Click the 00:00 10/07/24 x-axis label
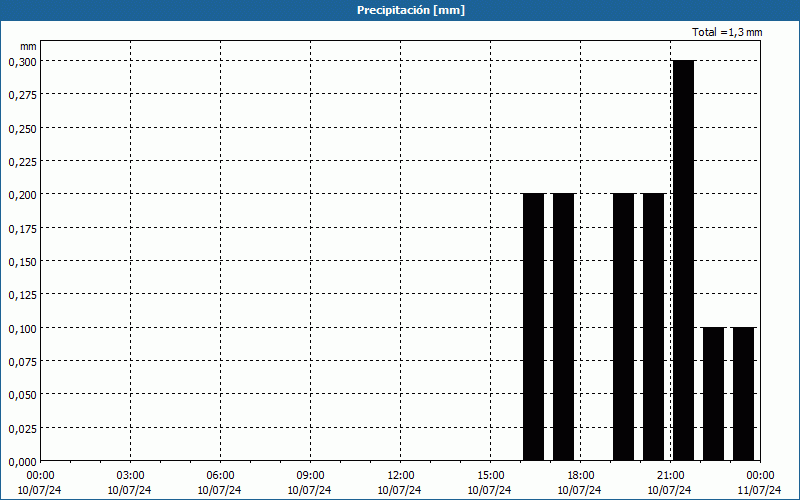 pos(40,483)
